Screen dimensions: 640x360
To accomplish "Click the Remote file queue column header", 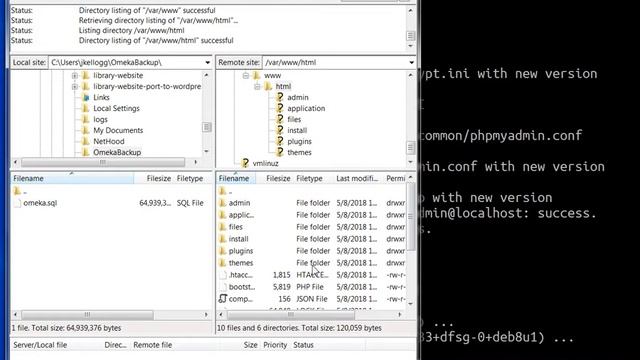I will [152, 345].
